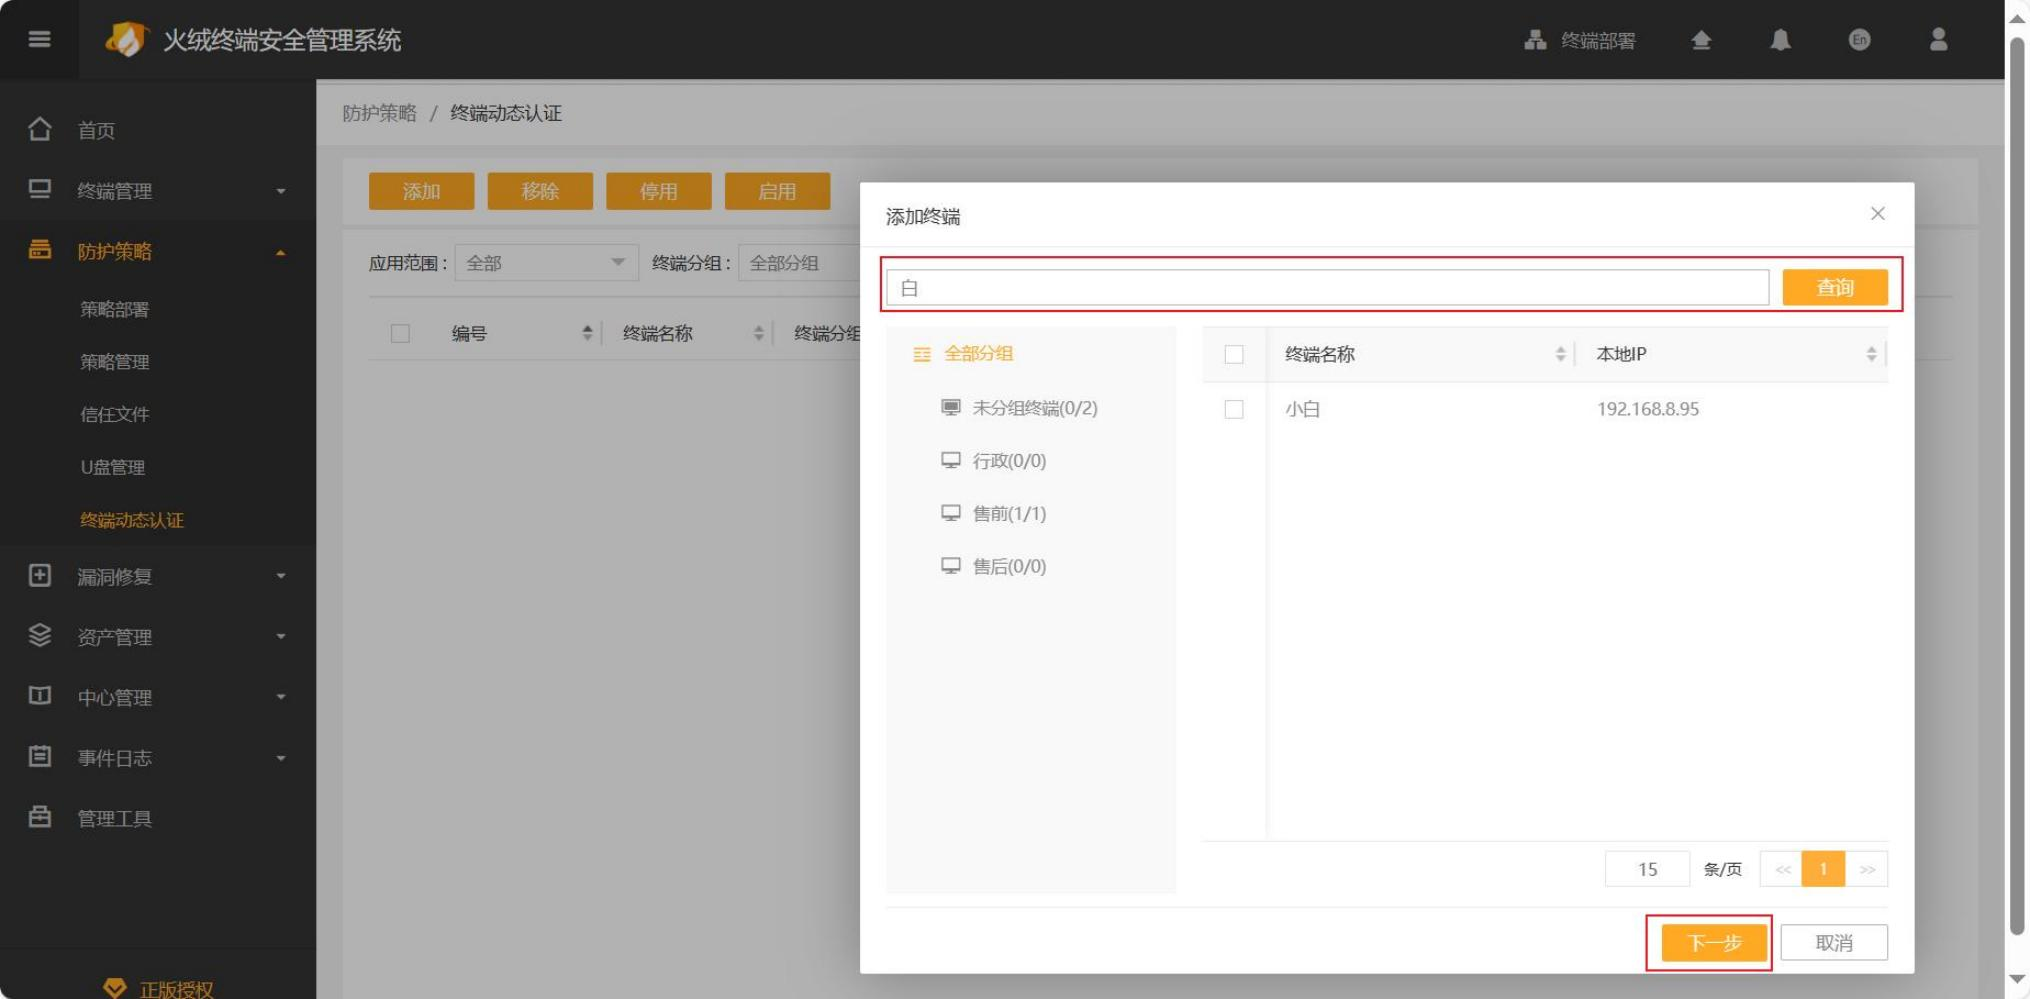
Task: Click the 下一步 button
Action: click(x=1713, y=942)
